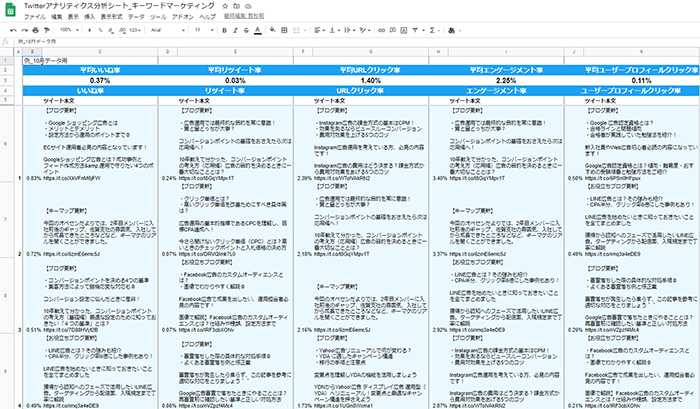The height and width of the screenshot is (409, 700).
Task: Select row 3 header
Action: click(6, 80)
